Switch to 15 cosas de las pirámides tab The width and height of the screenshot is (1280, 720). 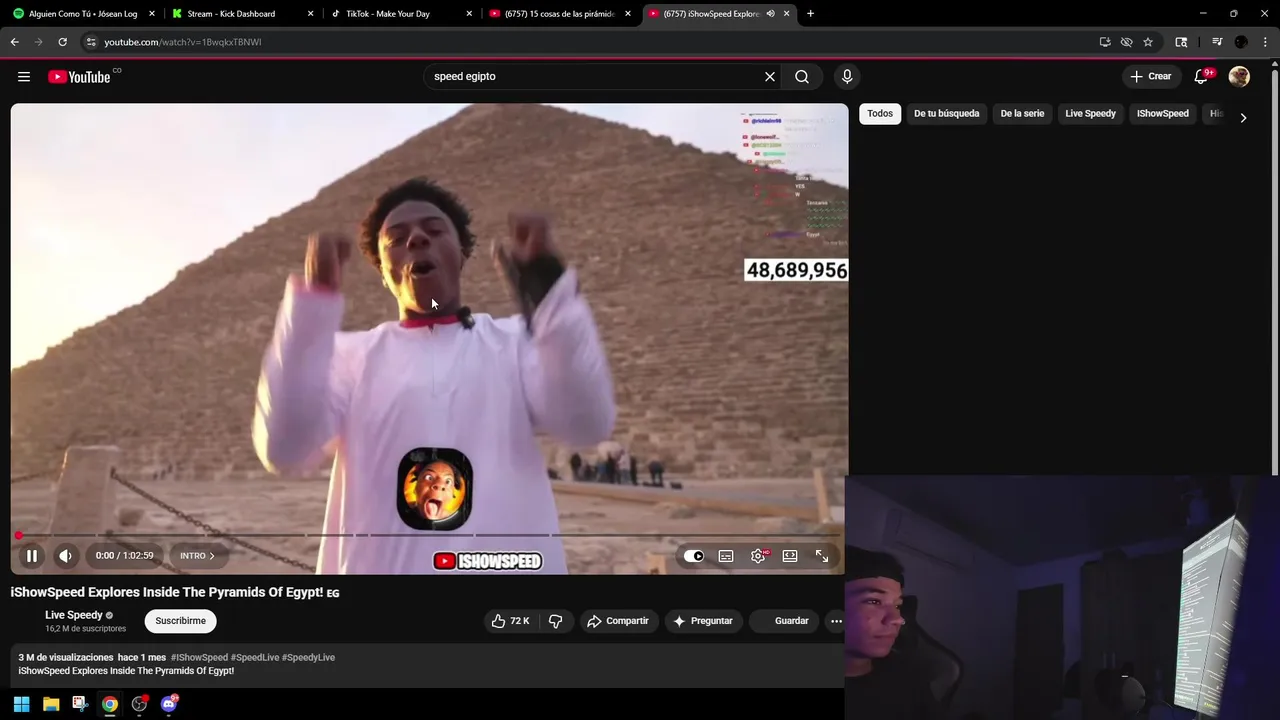(x=558, y=14)
